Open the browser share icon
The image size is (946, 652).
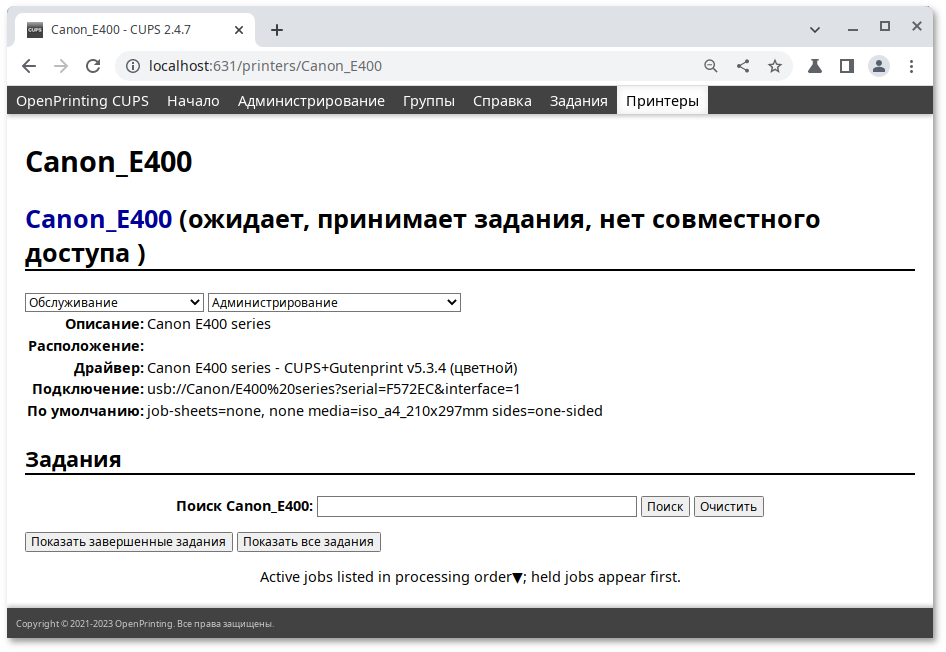(743, 65)
